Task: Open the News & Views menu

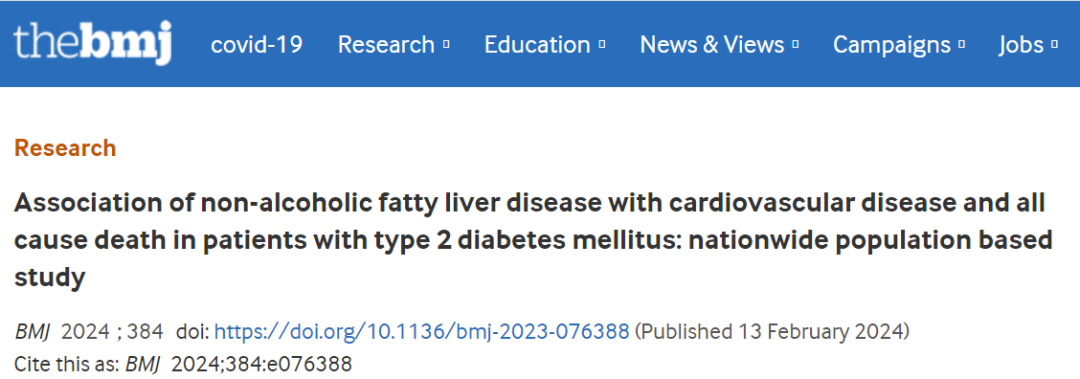Action: pyautogui.click(x=712, y=45)
